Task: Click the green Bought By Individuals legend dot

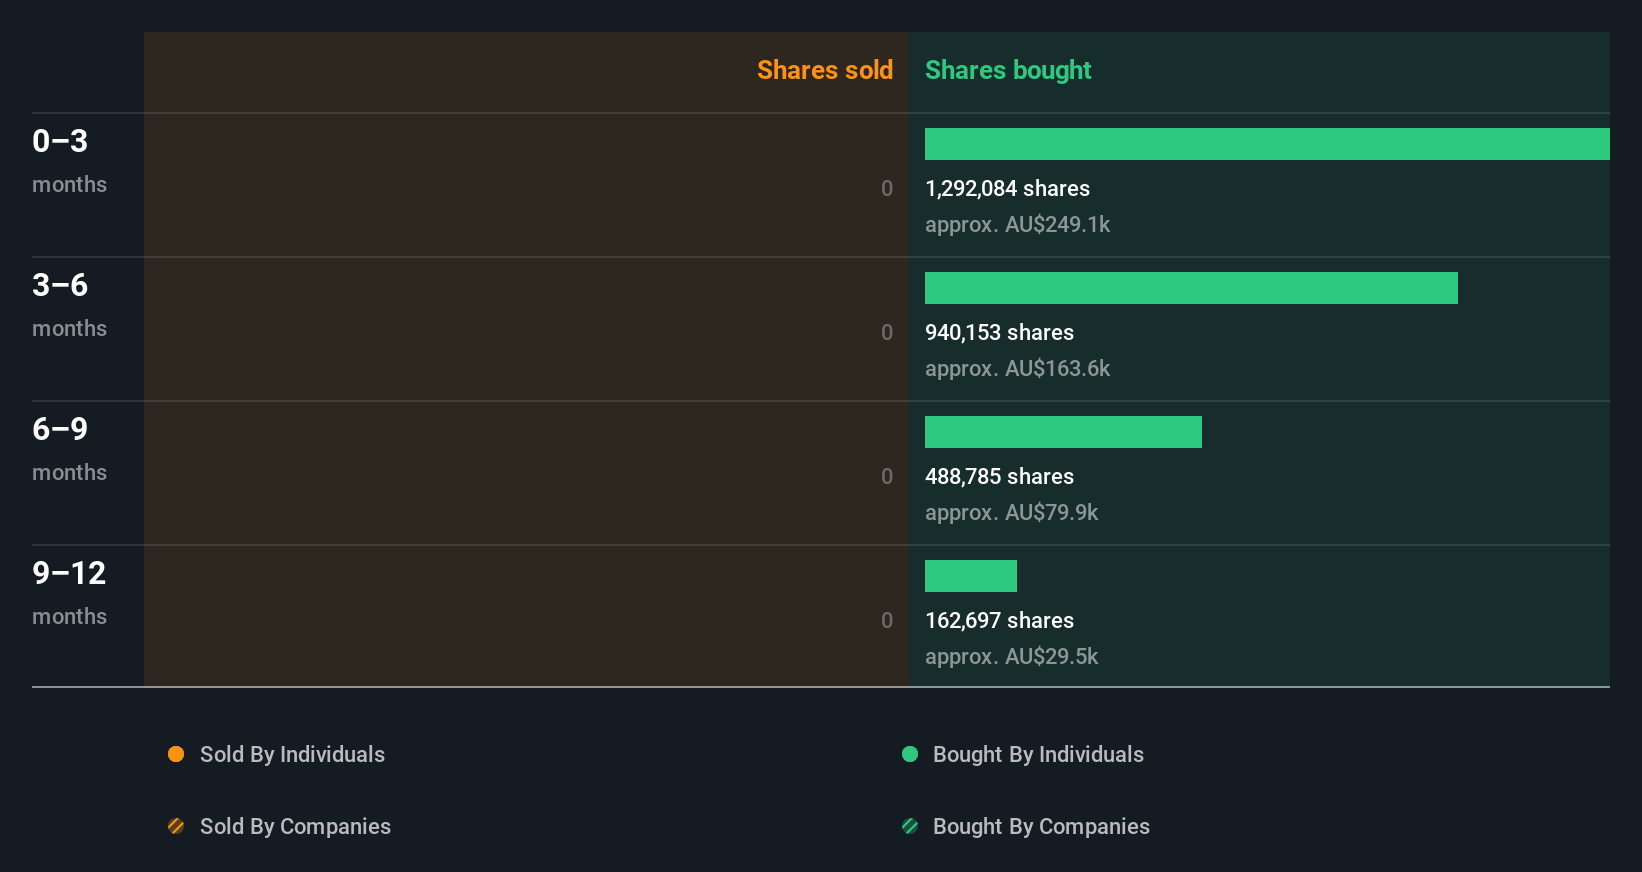Action: pyautogui.click(x=910, y=754)
